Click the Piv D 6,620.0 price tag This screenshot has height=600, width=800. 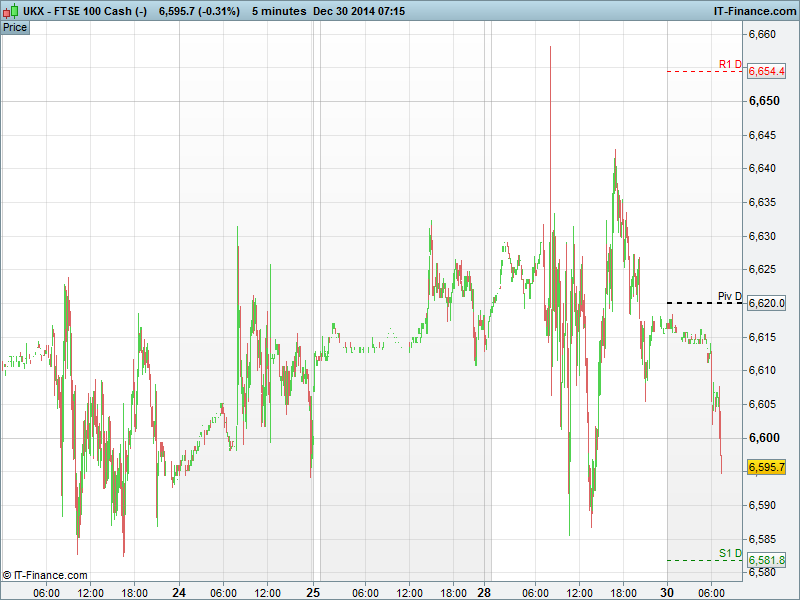pyautogui.click(x=767, y=303)
